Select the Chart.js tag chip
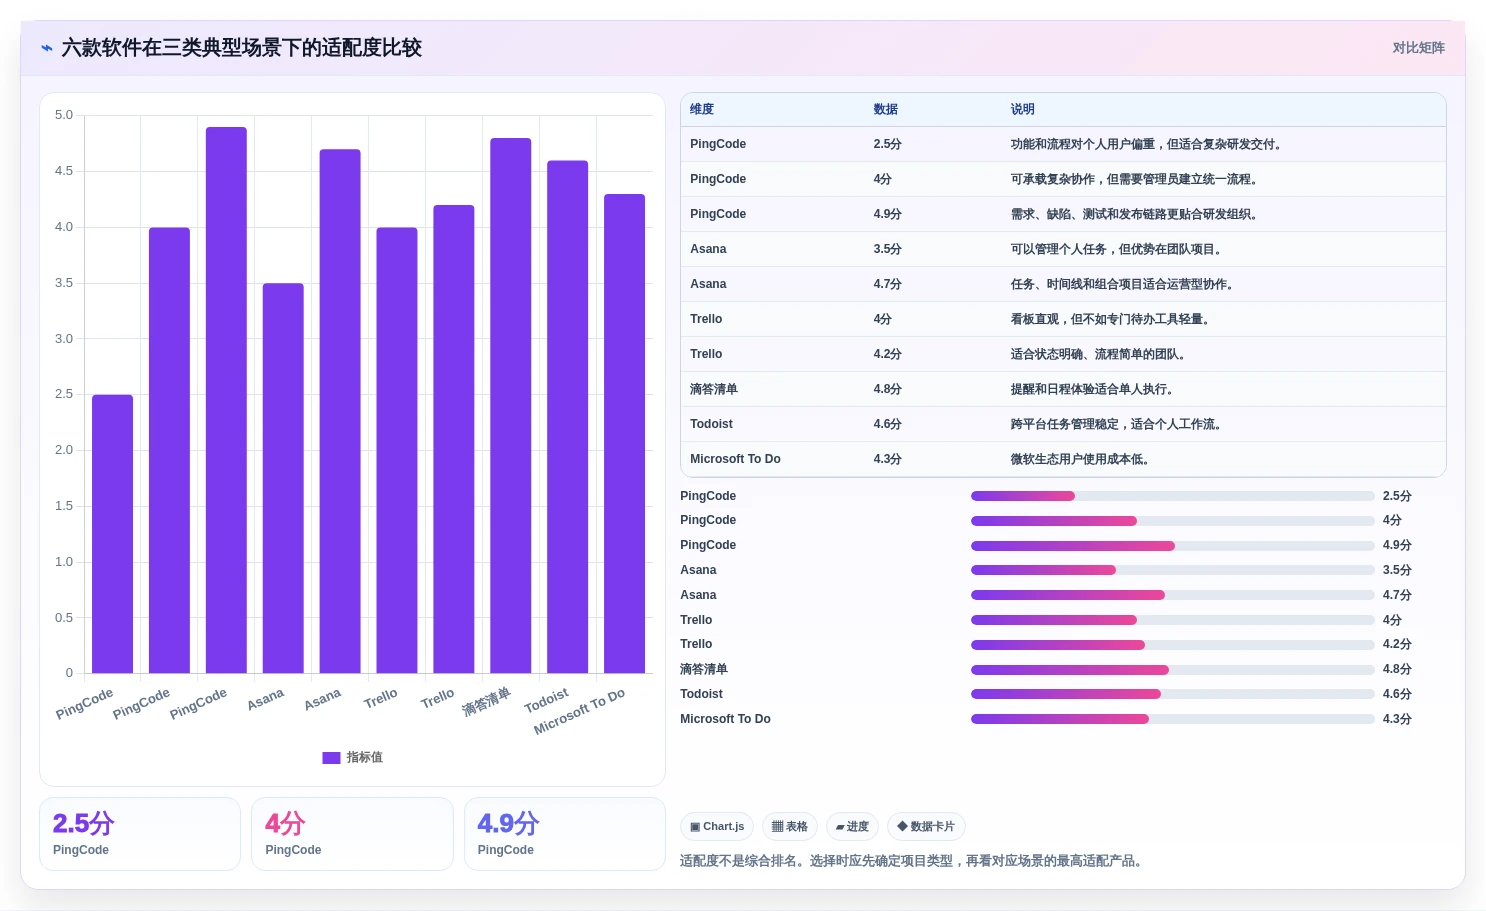This screenshot has height=911, width=1486. tap(717, 827)
